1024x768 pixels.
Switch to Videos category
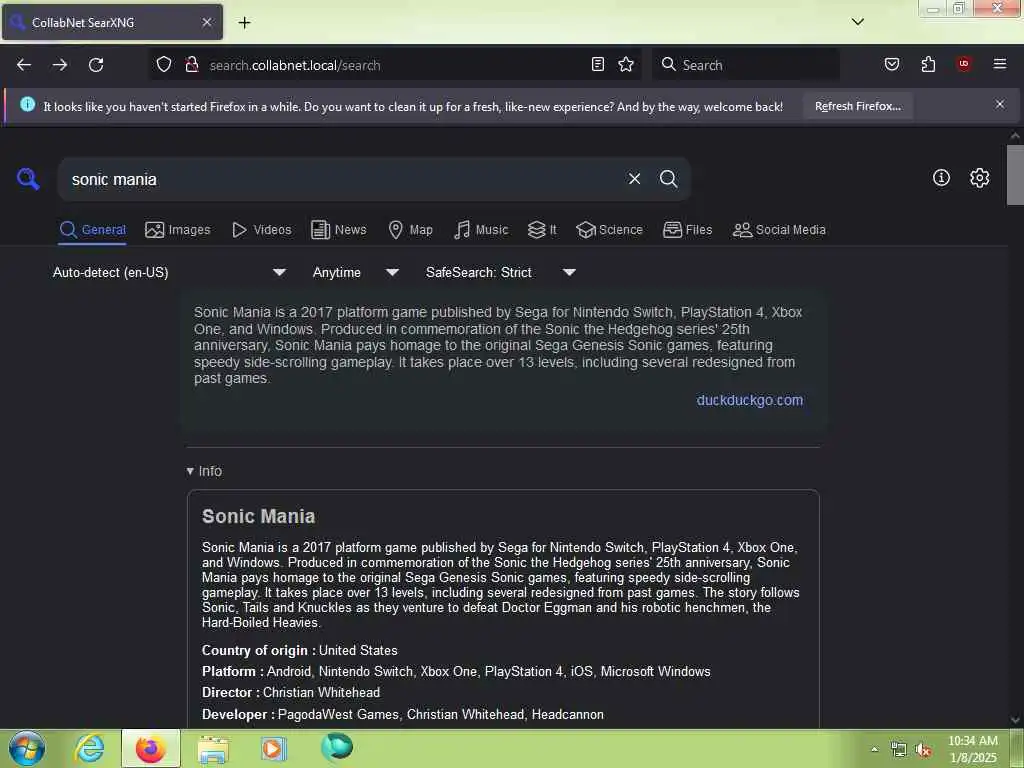pyautogui.click(x=261, y=230)
